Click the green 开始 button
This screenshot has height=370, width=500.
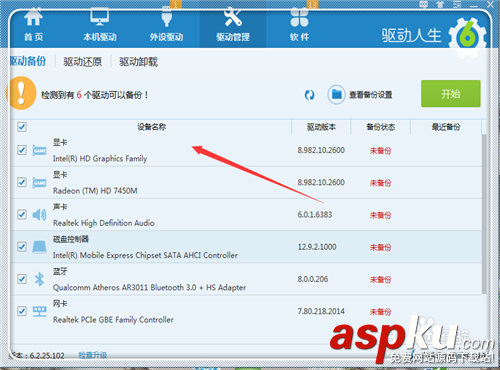pyautogui.click(x=451, y=94)
